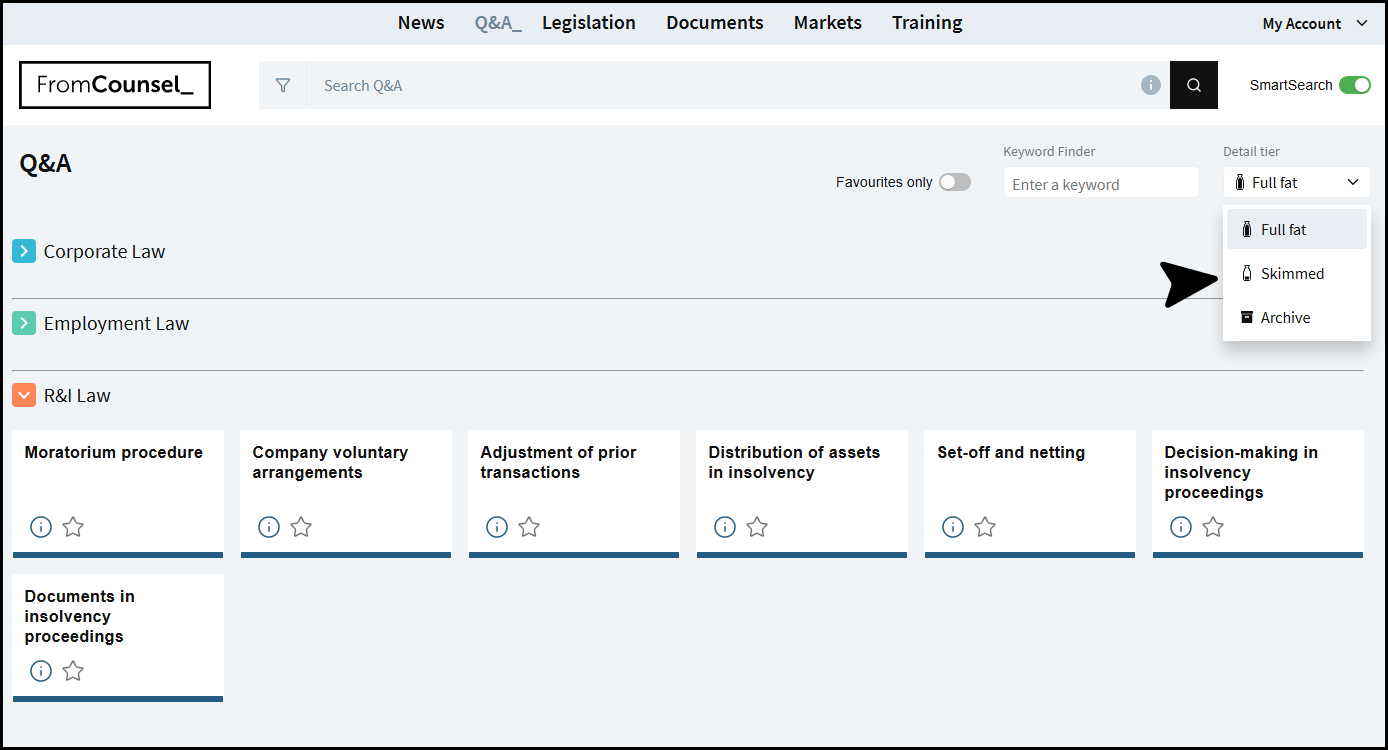Enable the Favourites only switch
The height and width of the screenshot is (750, 1388).
tap(954, 182)
